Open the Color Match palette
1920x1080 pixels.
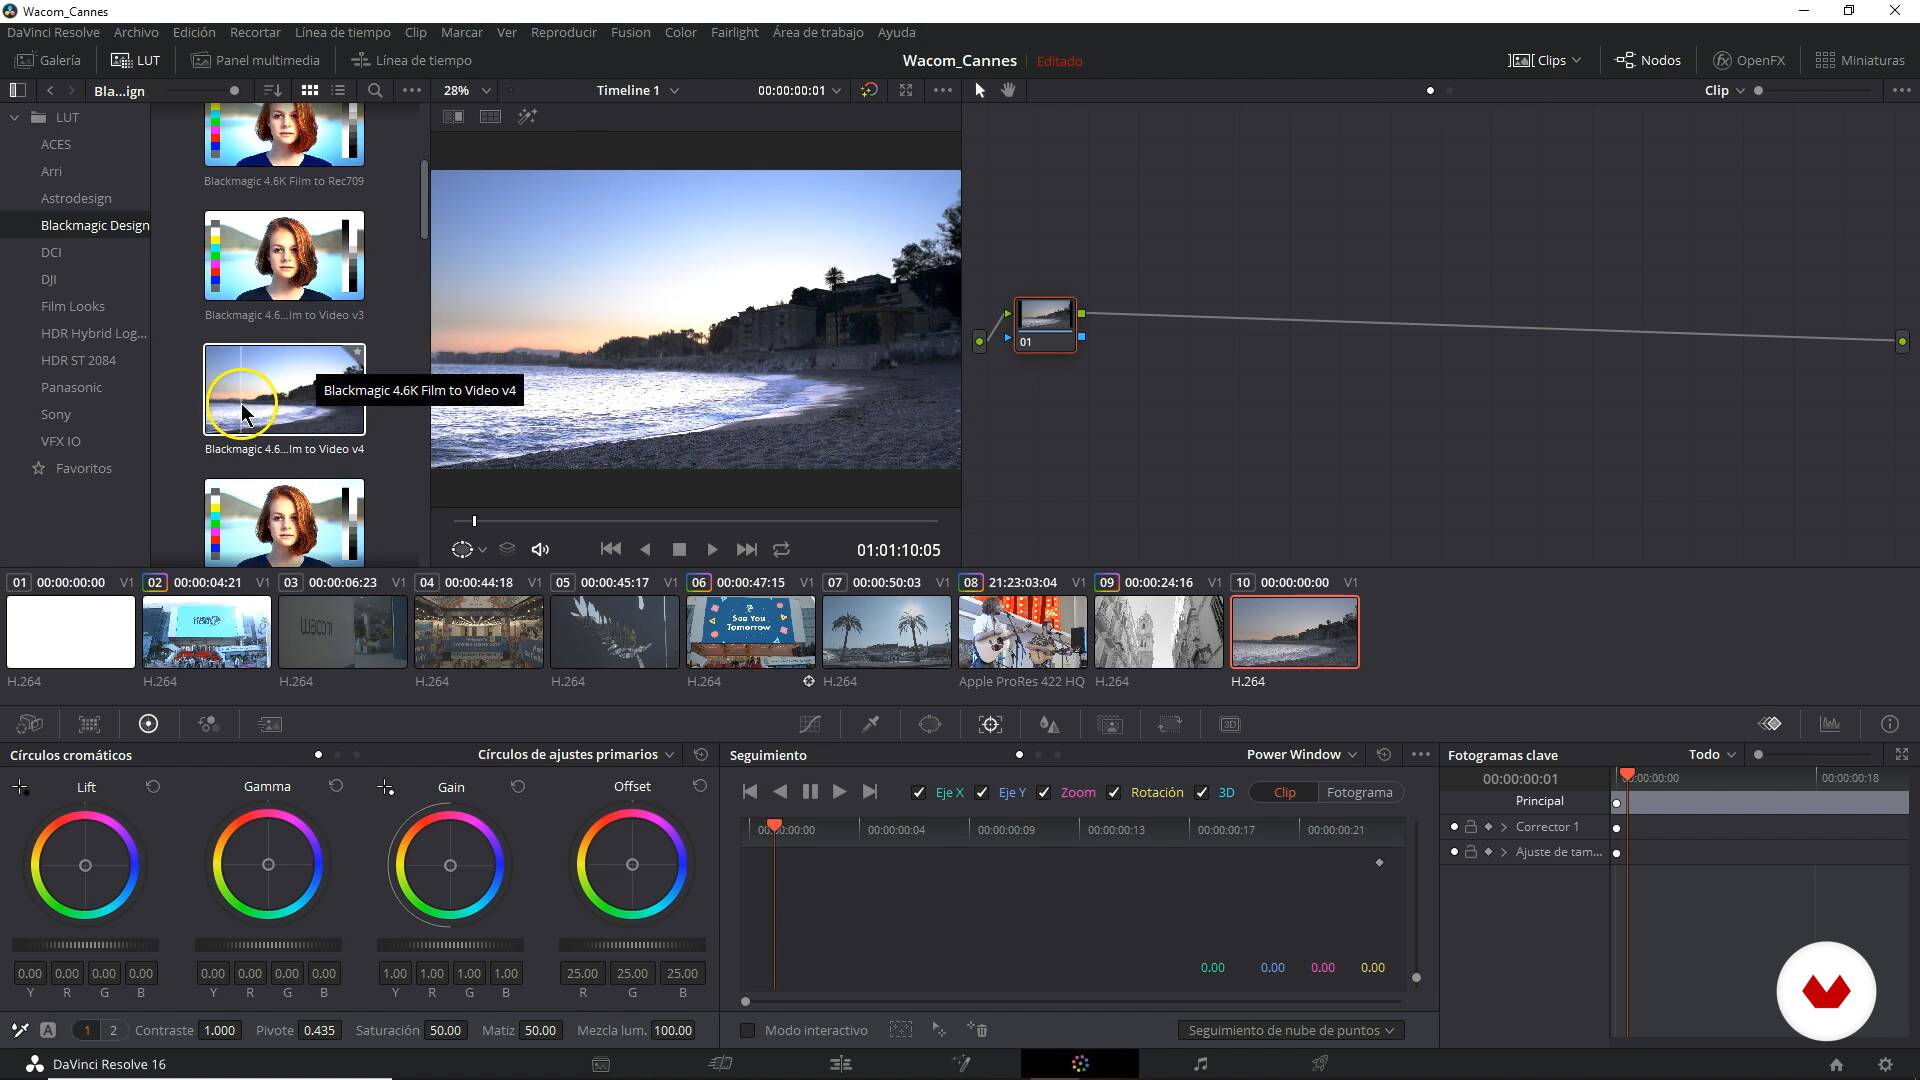point(89,724)
